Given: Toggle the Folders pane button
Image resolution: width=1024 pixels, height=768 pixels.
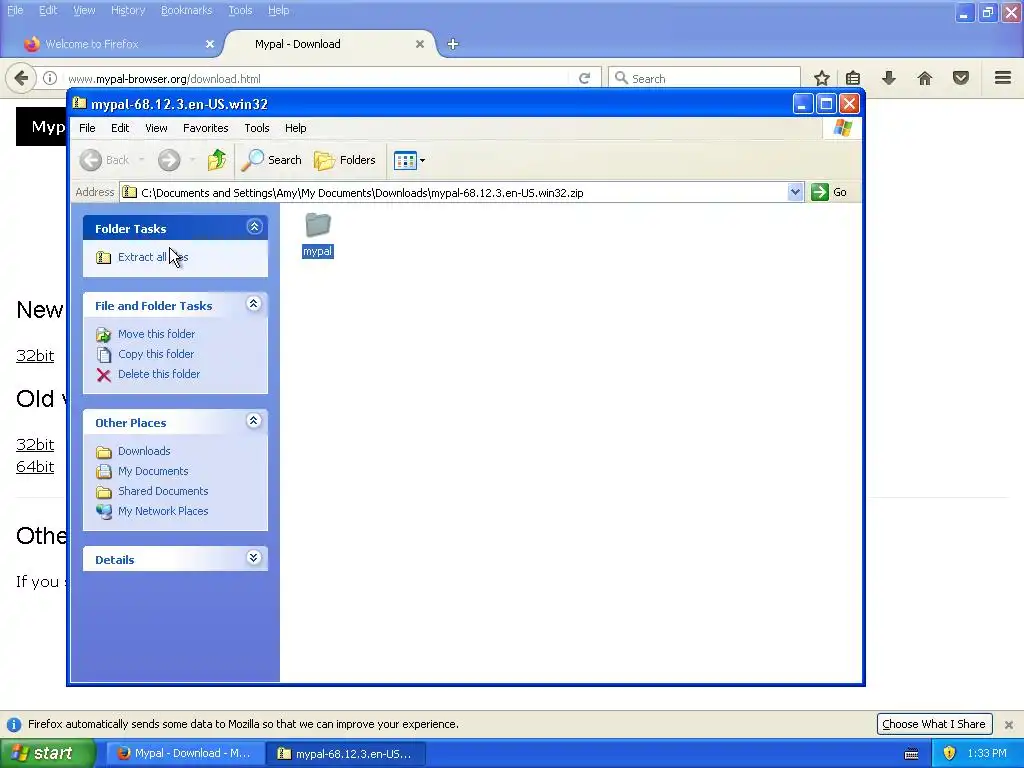Looking at the screenshot, I should point(345,160).
